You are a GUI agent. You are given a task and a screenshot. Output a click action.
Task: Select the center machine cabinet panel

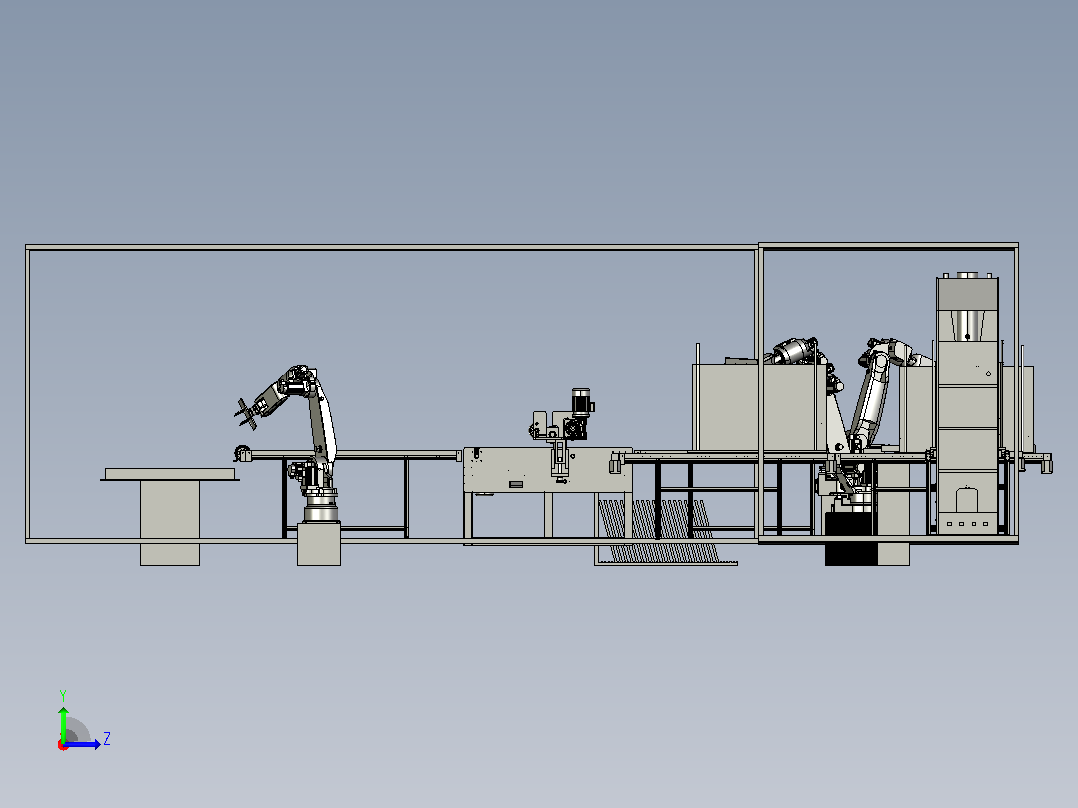coord(548,470)
